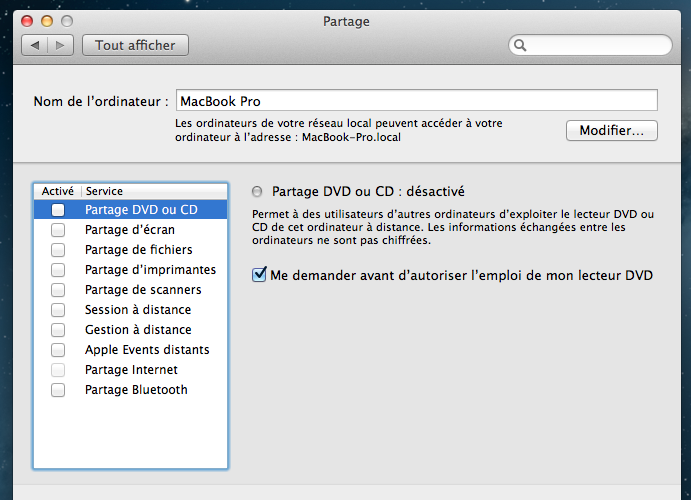
Task: Toggle the Partage Bluetooth checkbox
Action: point(58,390)
